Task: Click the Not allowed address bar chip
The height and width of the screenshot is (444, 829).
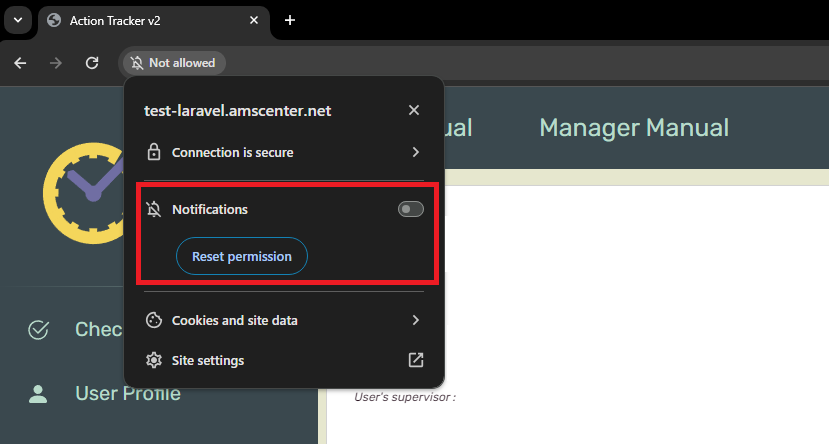Action: click(x=174, y=63)
